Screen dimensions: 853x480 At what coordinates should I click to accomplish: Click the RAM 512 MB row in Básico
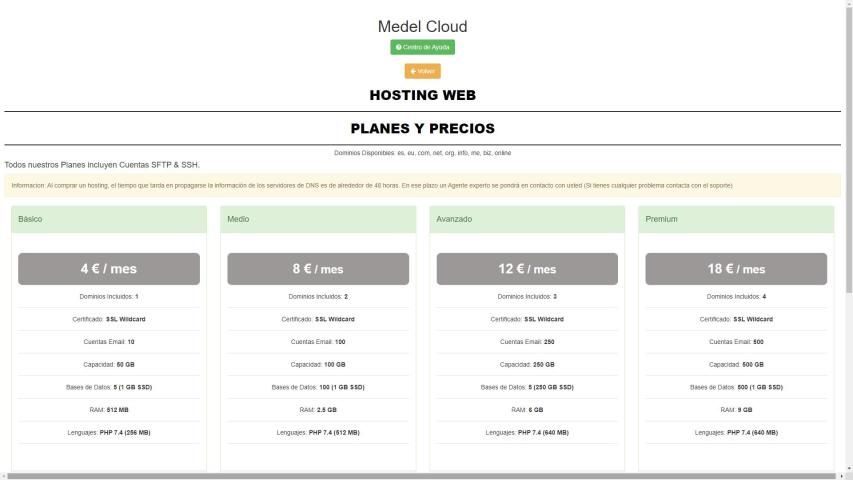(x=109, y=410)
